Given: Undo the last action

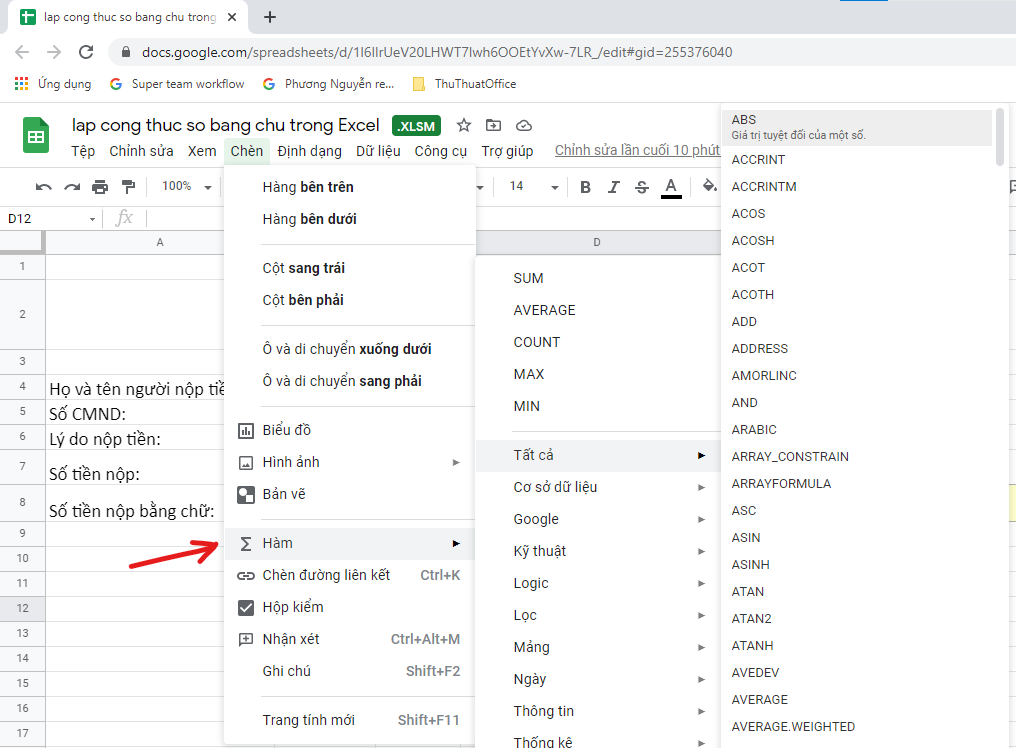Looking at the screenshot, I should click(x=44, y=186).
